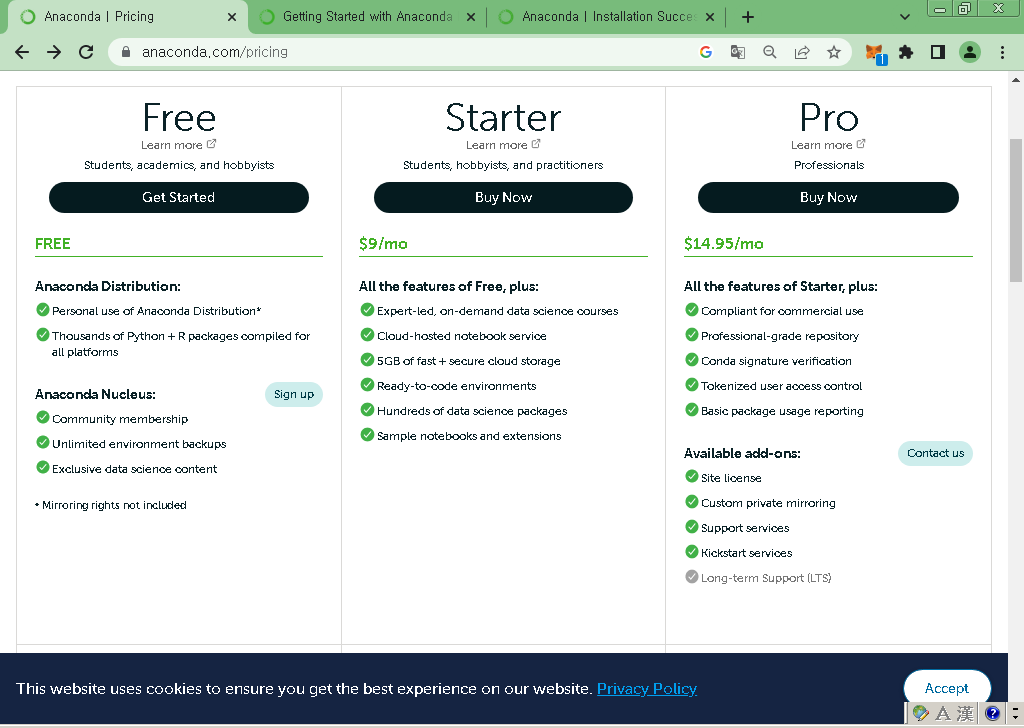Image resolution: width=1024 pixels, height=728 pixels.
Task: Bookmark this page with the star
Action: (834, 52)
